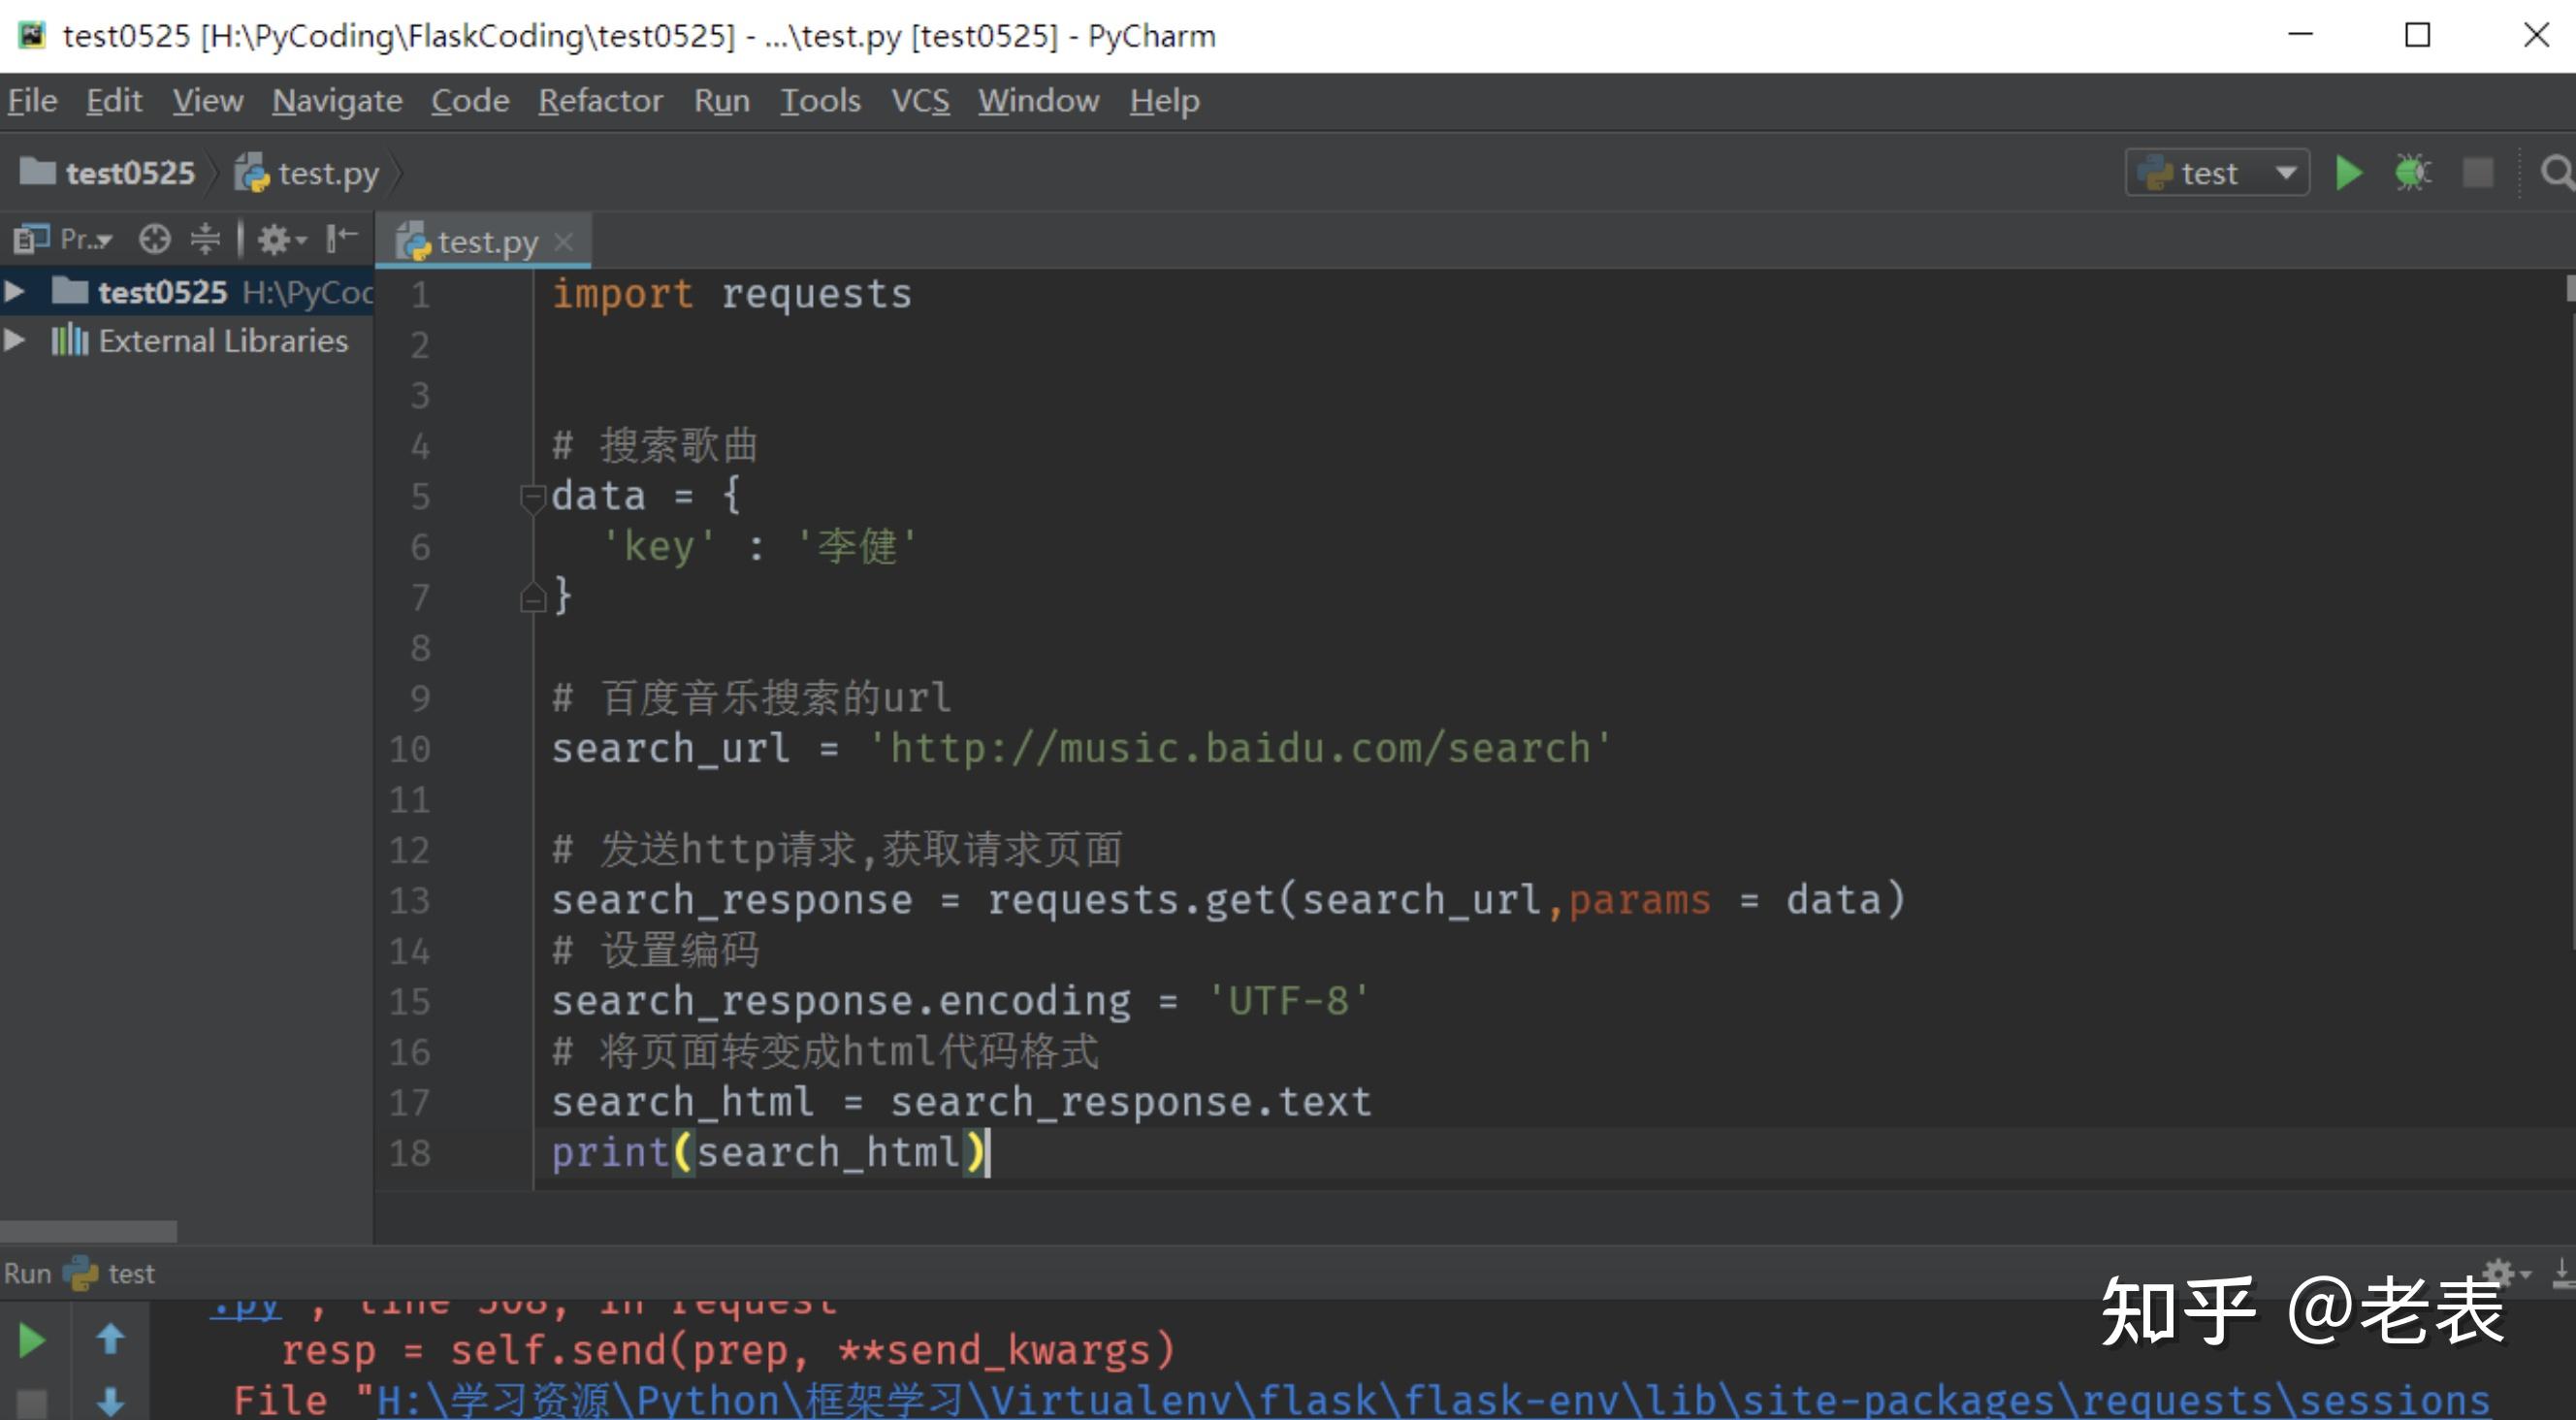Click the down arrow in Run panel
The image size is (2576, 1420).
click(110, 1402)
